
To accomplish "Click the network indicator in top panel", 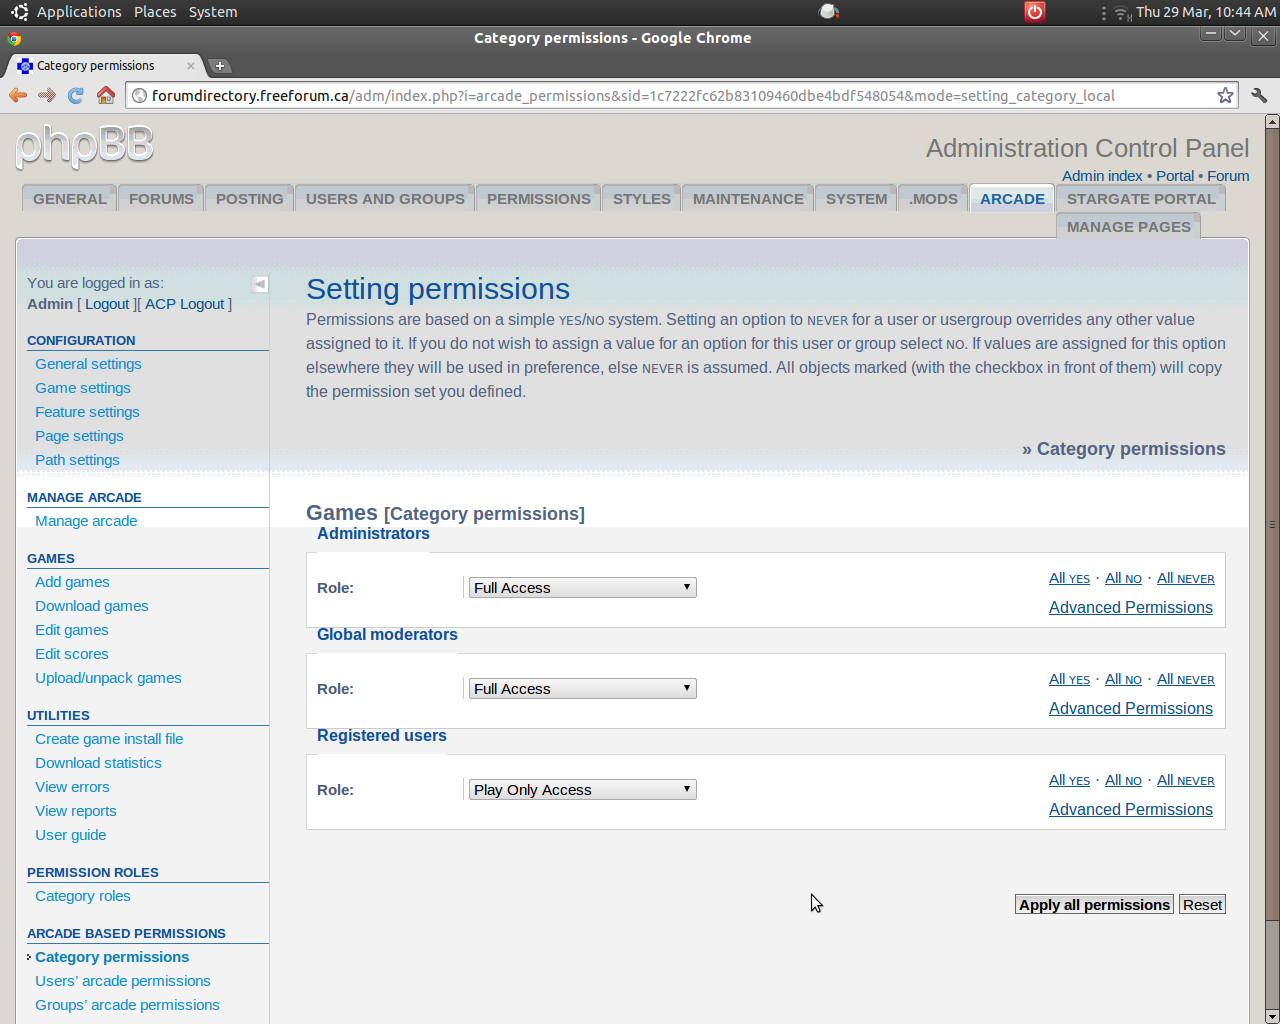I will pos(1122,13).
